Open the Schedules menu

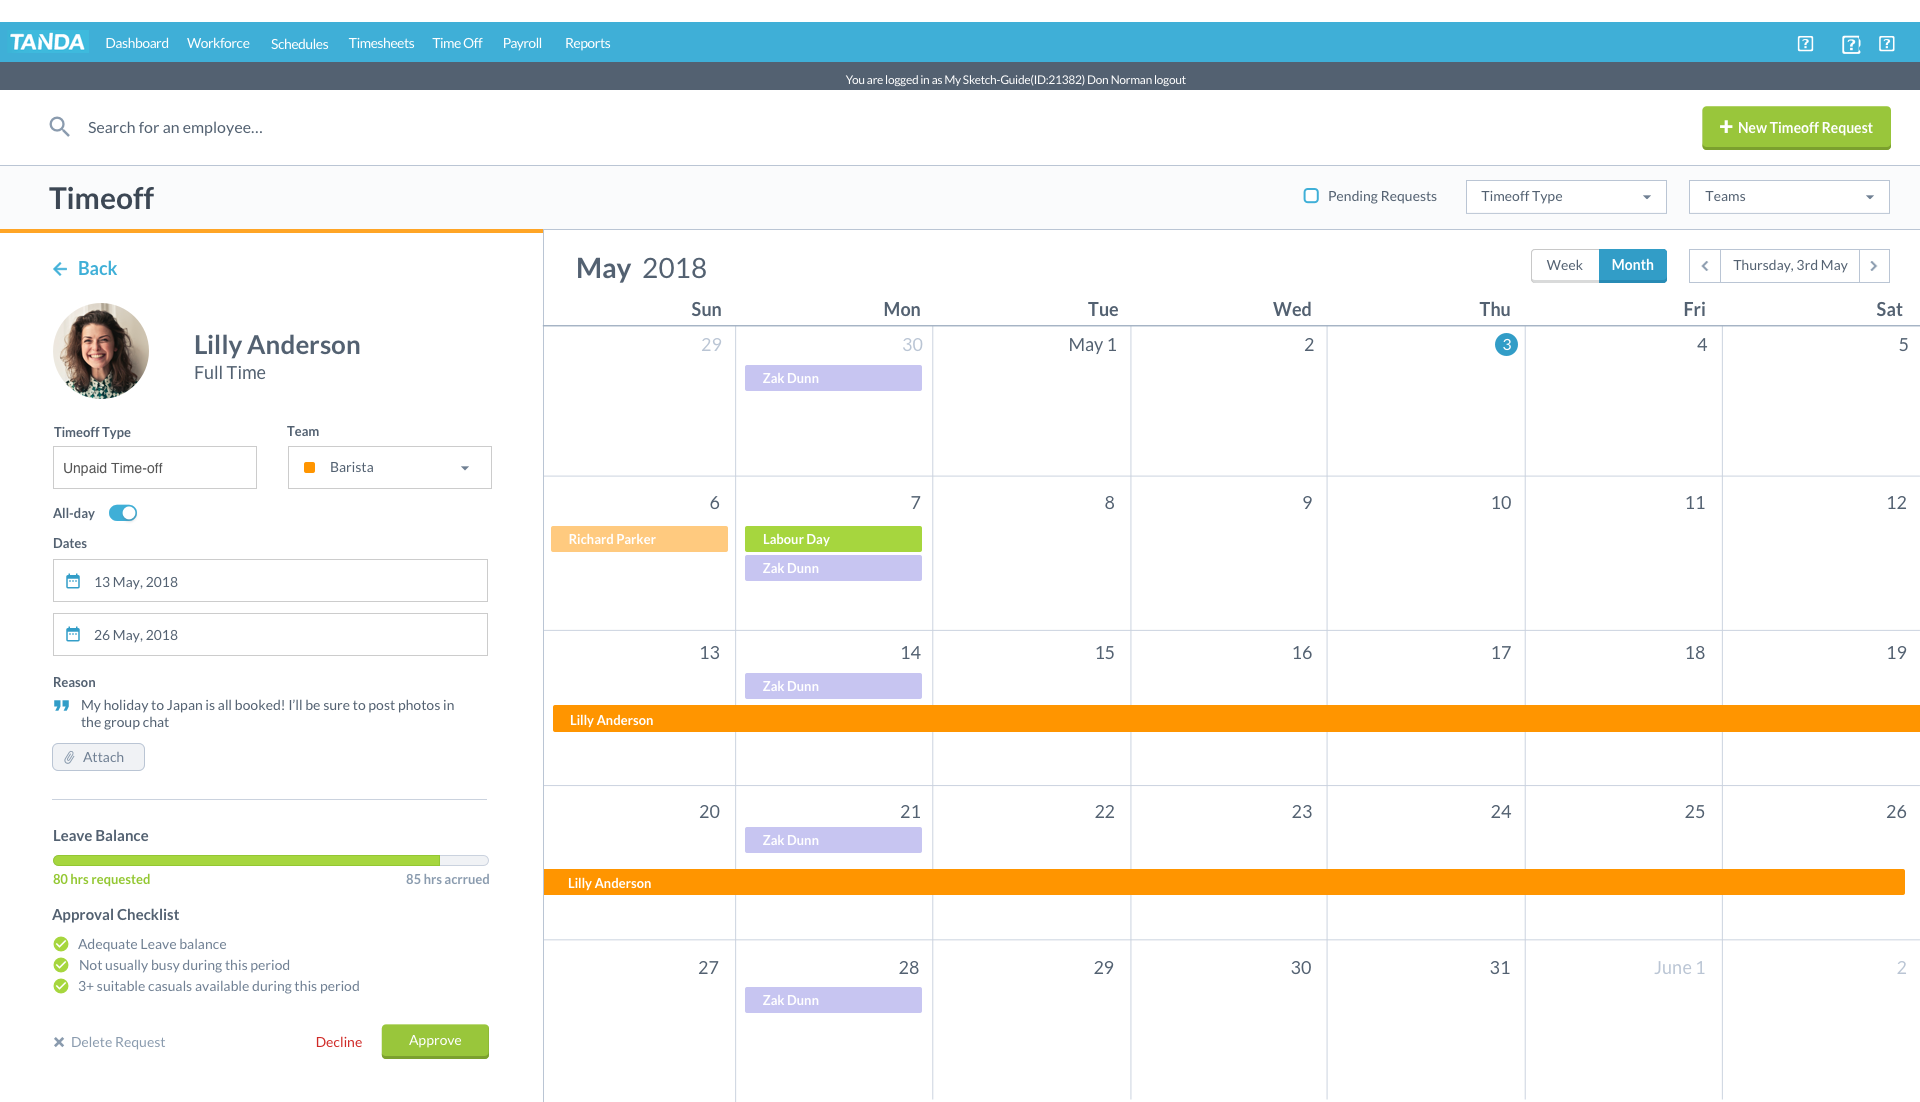299,44
